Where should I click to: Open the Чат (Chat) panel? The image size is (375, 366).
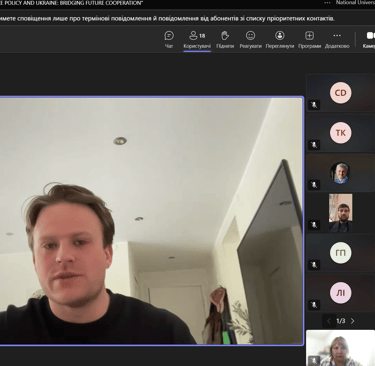169,40
